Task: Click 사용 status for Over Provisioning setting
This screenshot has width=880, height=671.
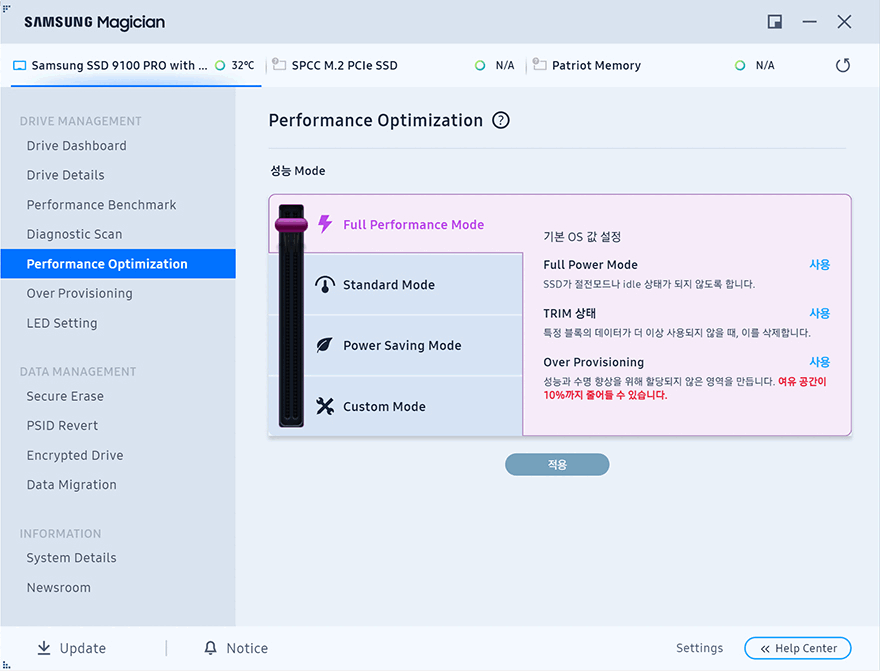Action: pyautogui.click(x=819, y=362)
